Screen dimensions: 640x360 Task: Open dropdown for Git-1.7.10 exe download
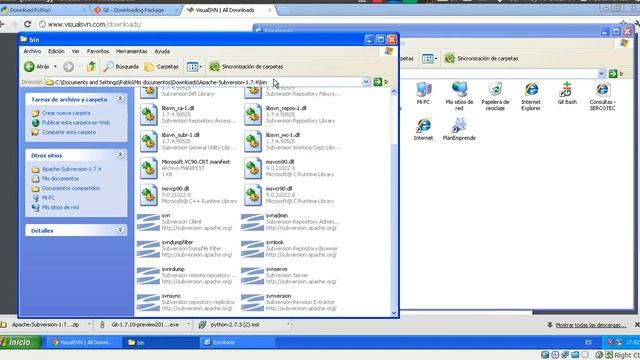[189, 325]
